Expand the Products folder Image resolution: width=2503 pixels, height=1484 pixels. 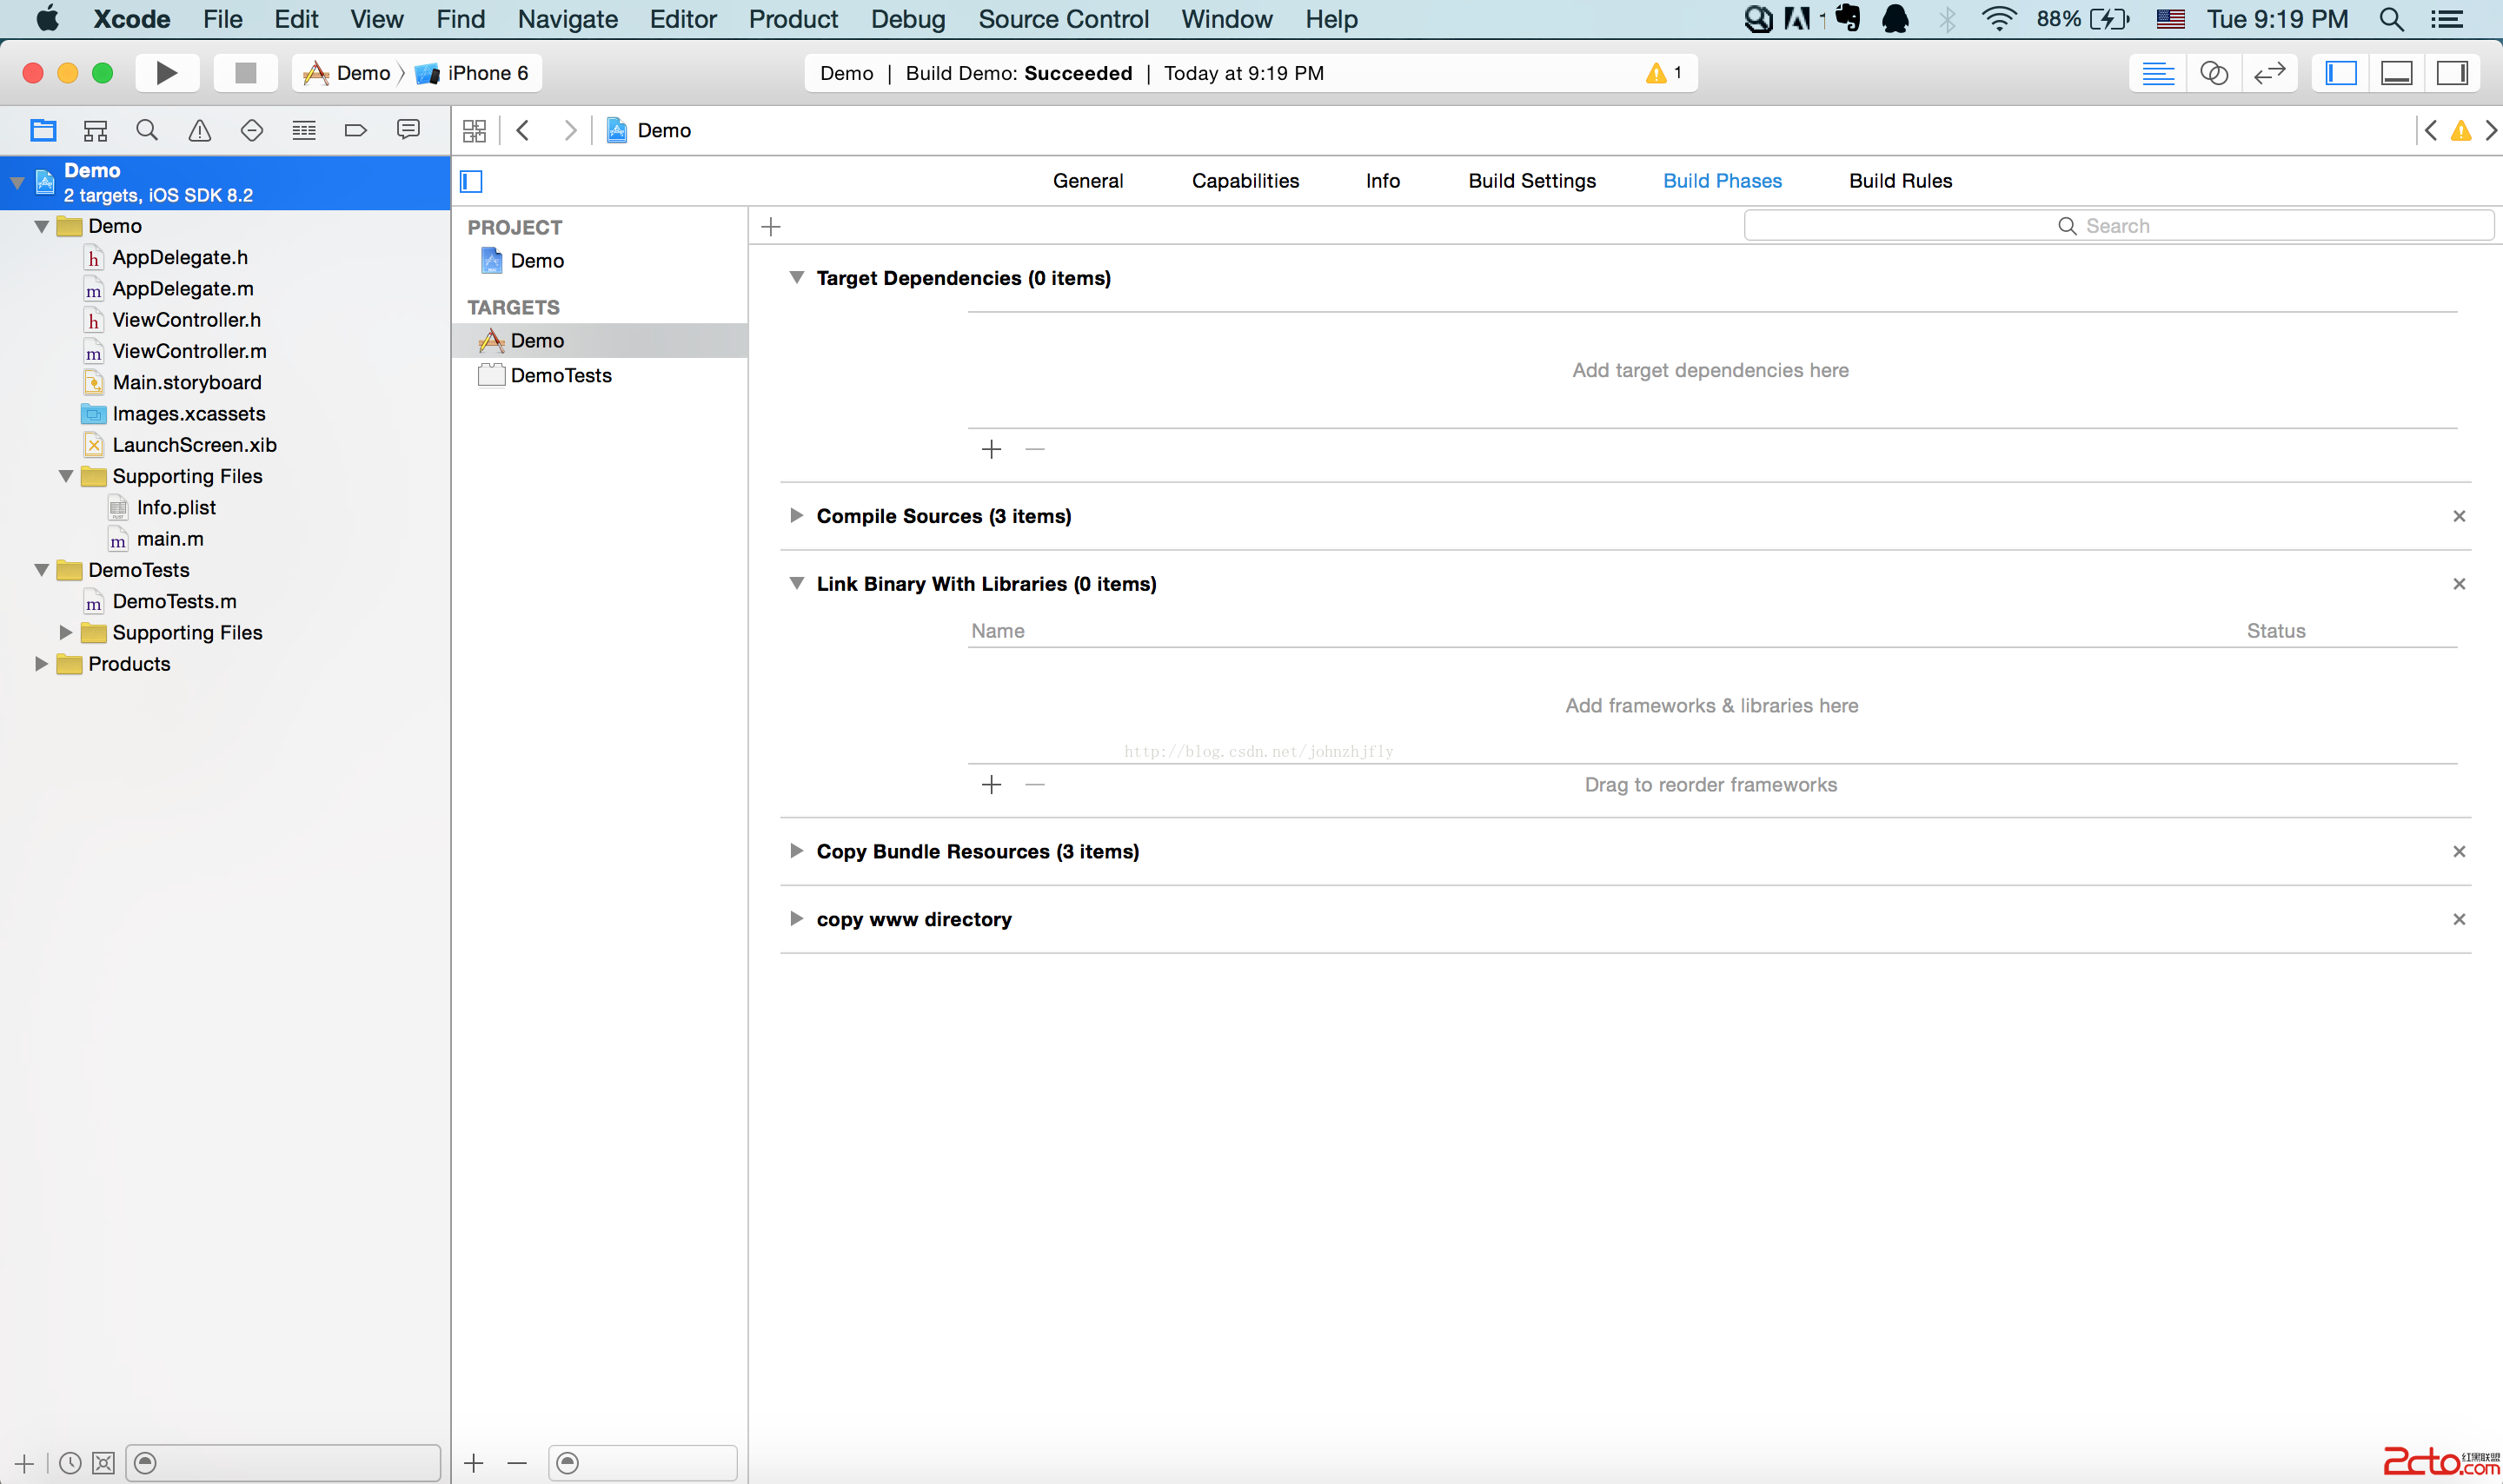[41, 664]
